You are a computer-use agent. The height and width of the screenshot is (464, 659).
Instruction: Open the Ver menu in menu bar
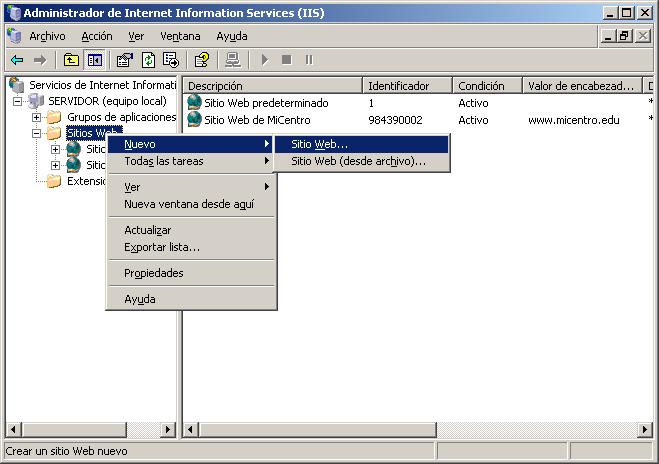(x=136, y=36)
